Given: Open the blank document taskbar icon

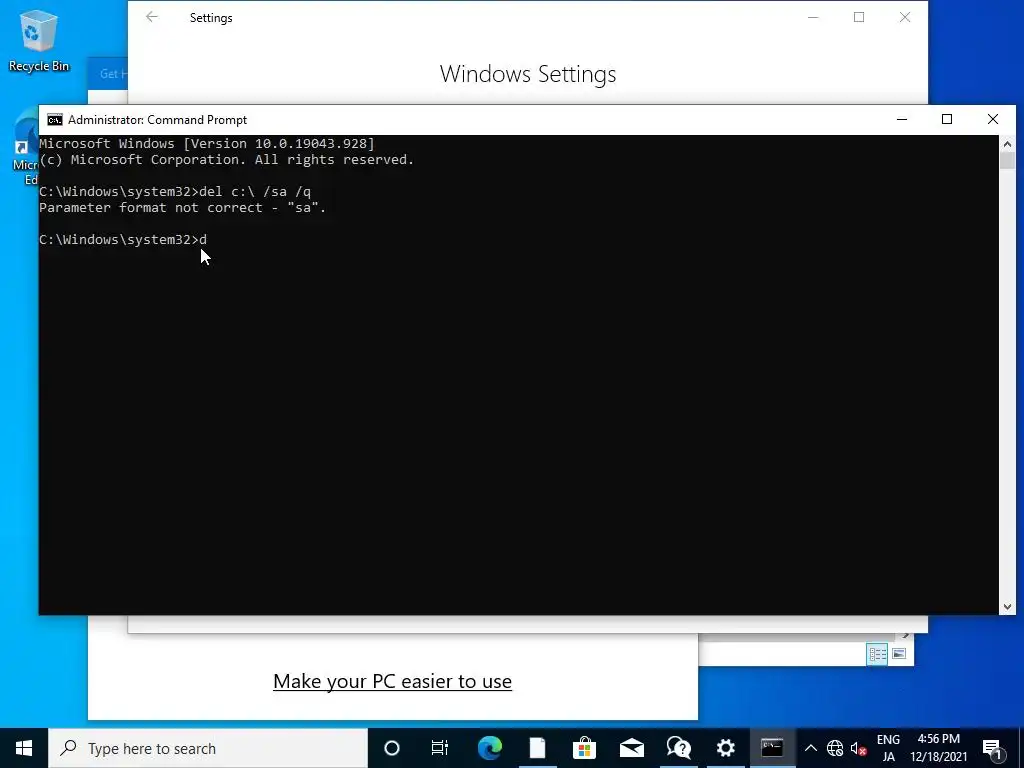Looking at the screenshot, I should tap(537, 748).
